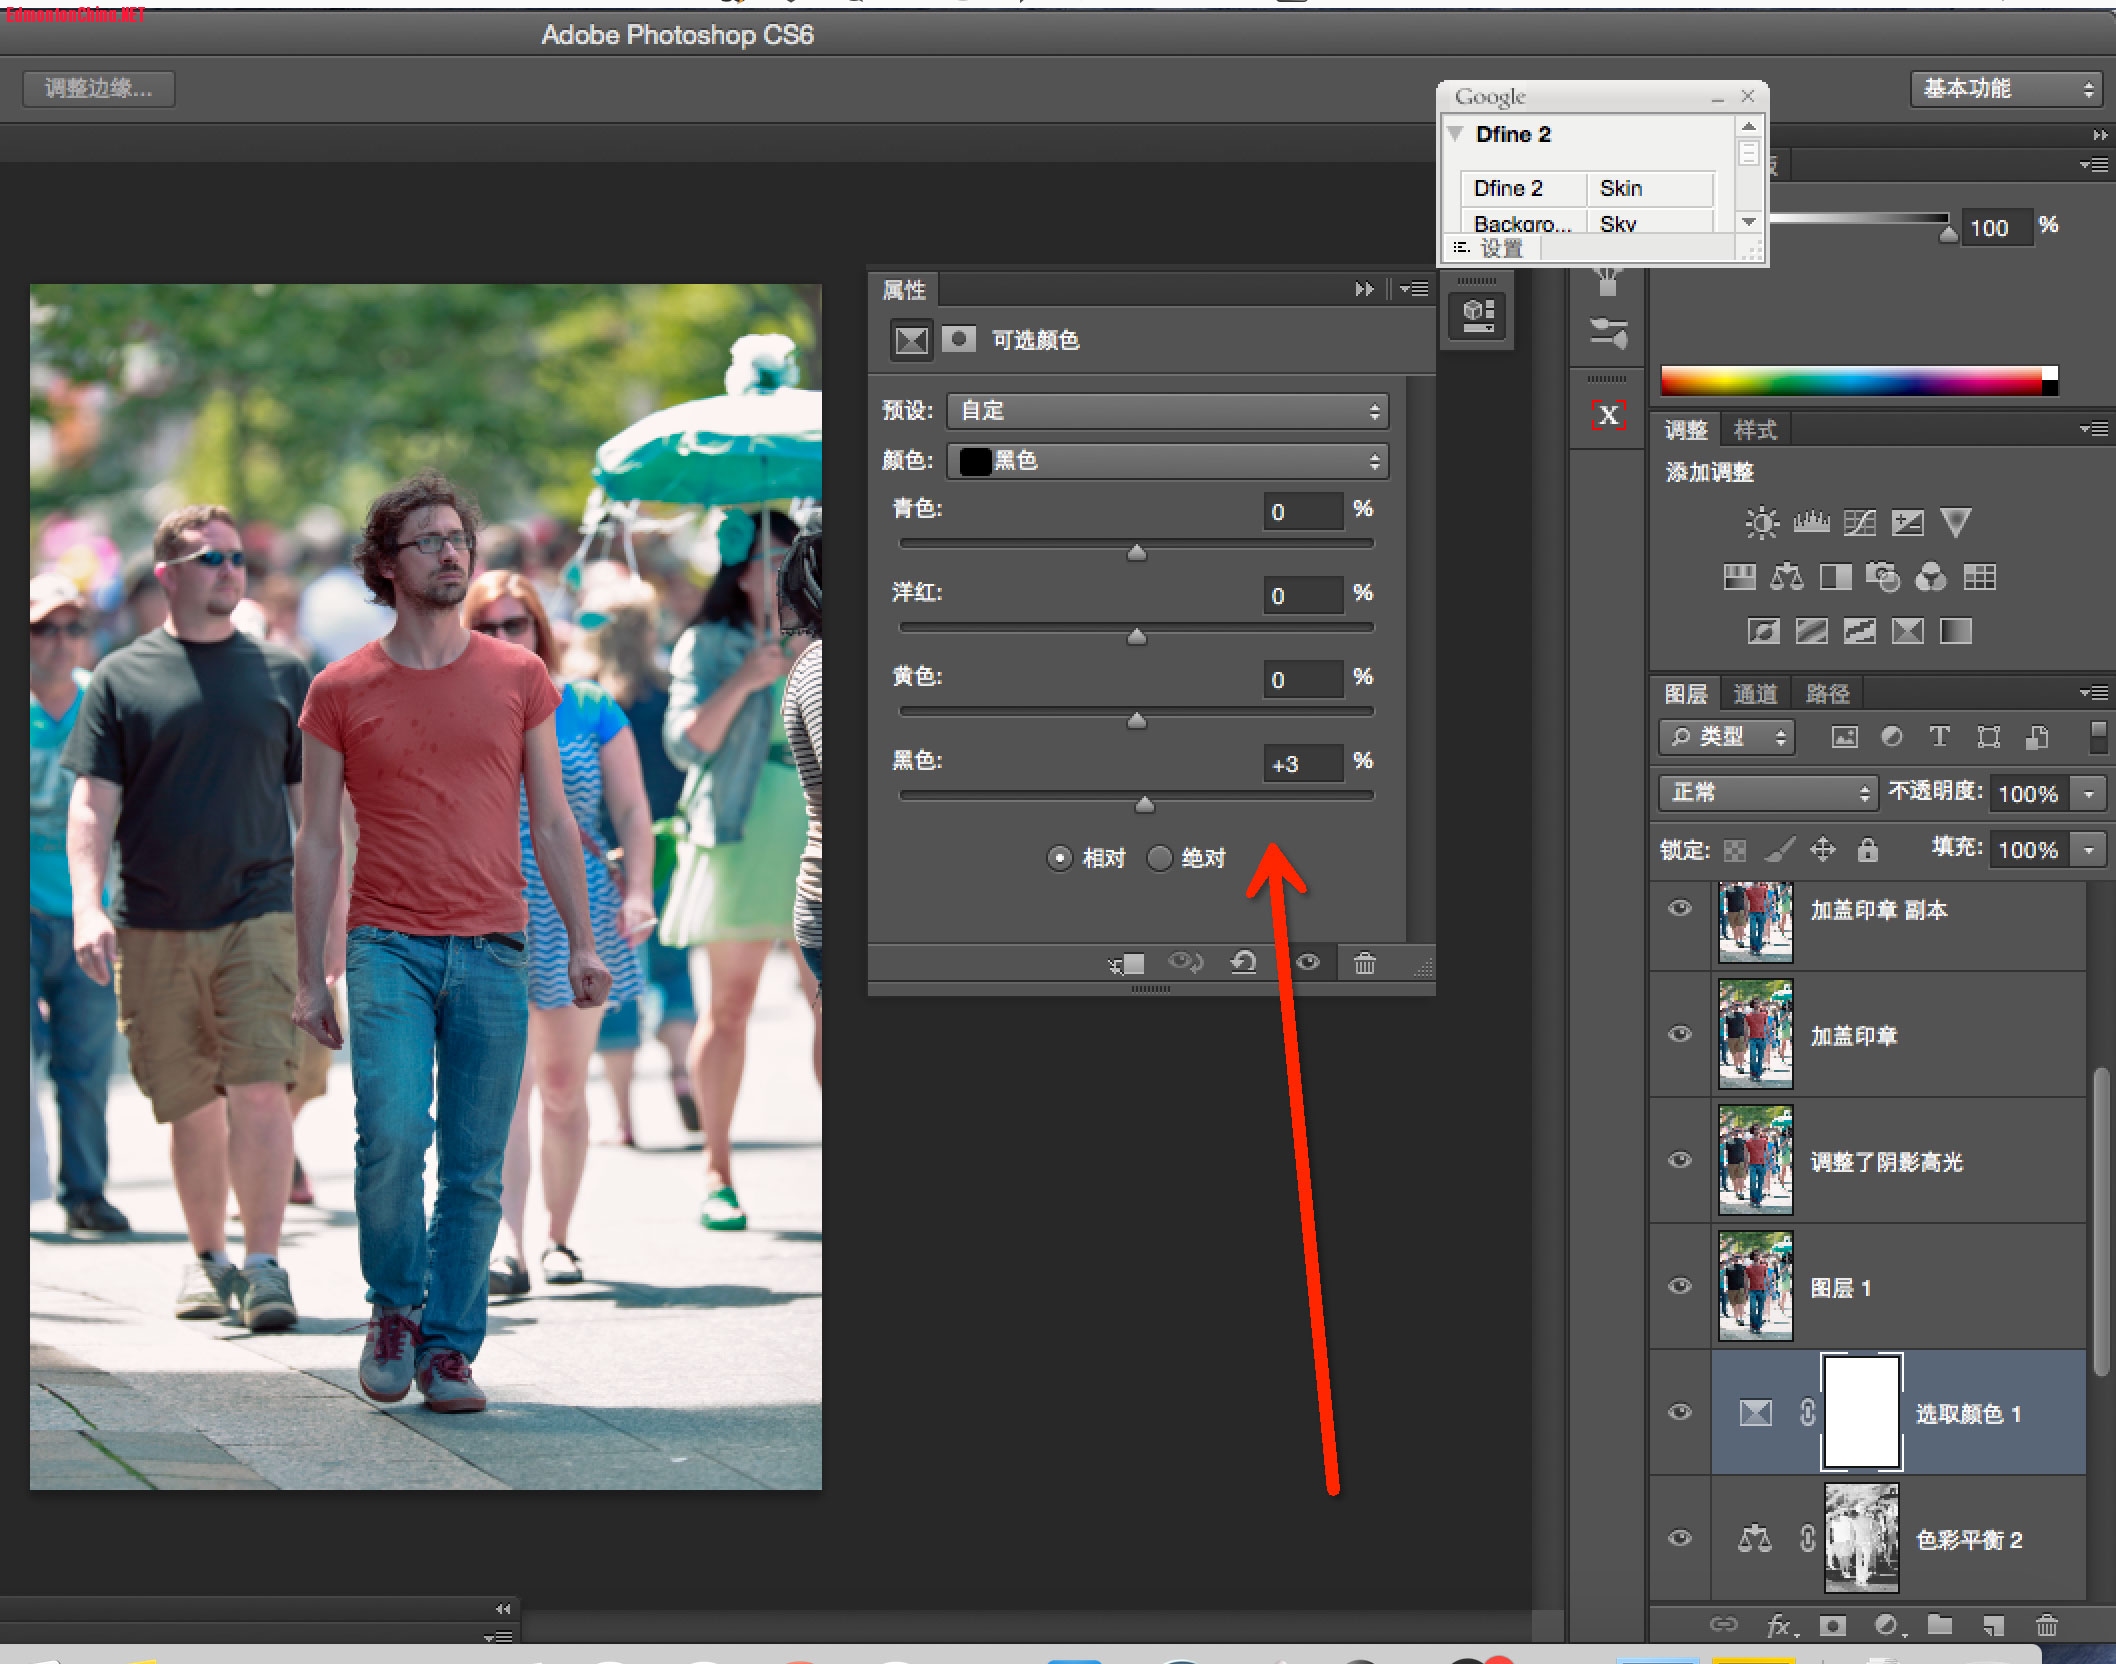Filter layers by smart object icon
The width and height of the screenshot is (2116, 1664).
pyautogui.click(x=2037, y=737)
